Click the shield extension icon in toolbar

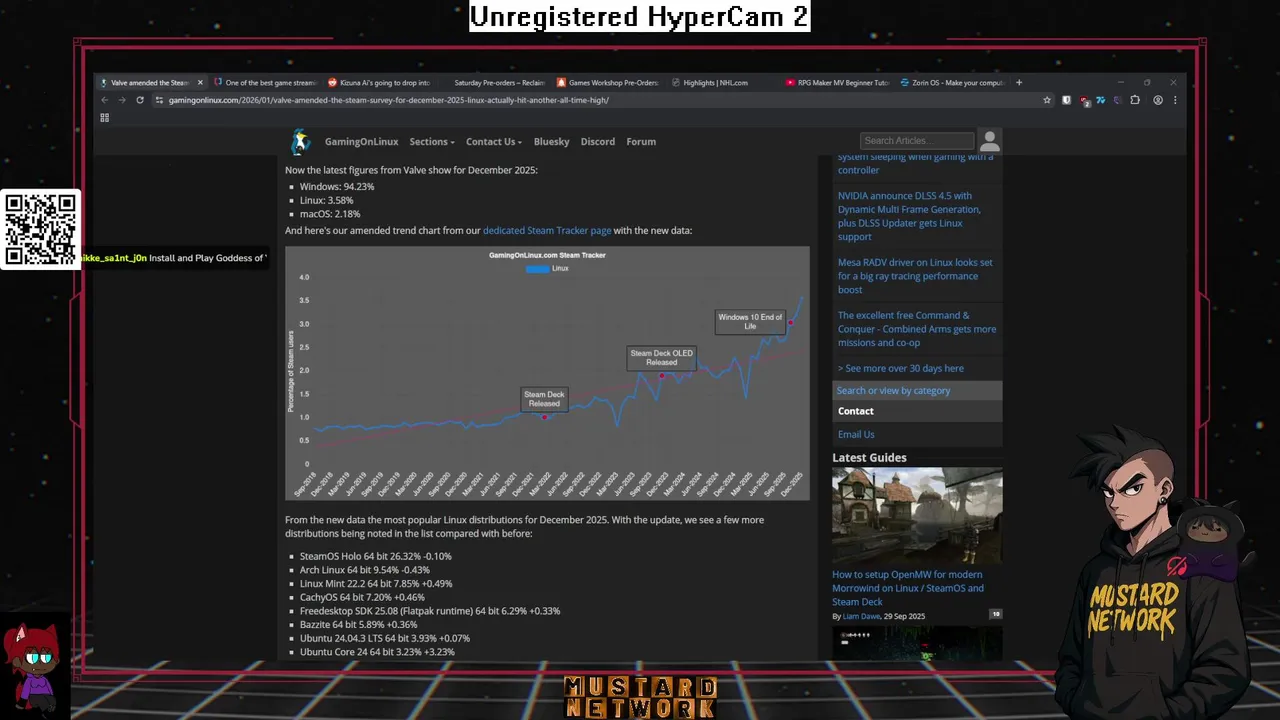pyautogui.click(x=1066, y=100)
